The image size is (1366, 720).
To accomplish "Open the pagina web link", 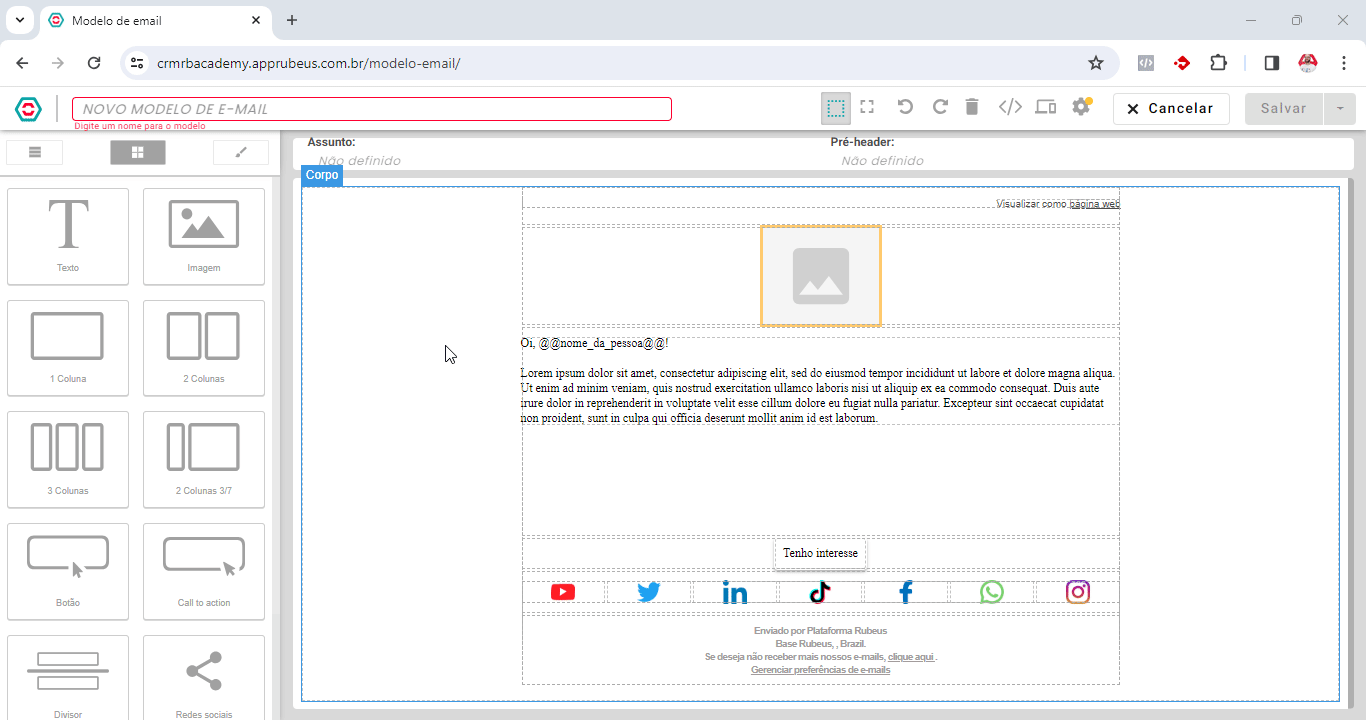I will 1094,204.
